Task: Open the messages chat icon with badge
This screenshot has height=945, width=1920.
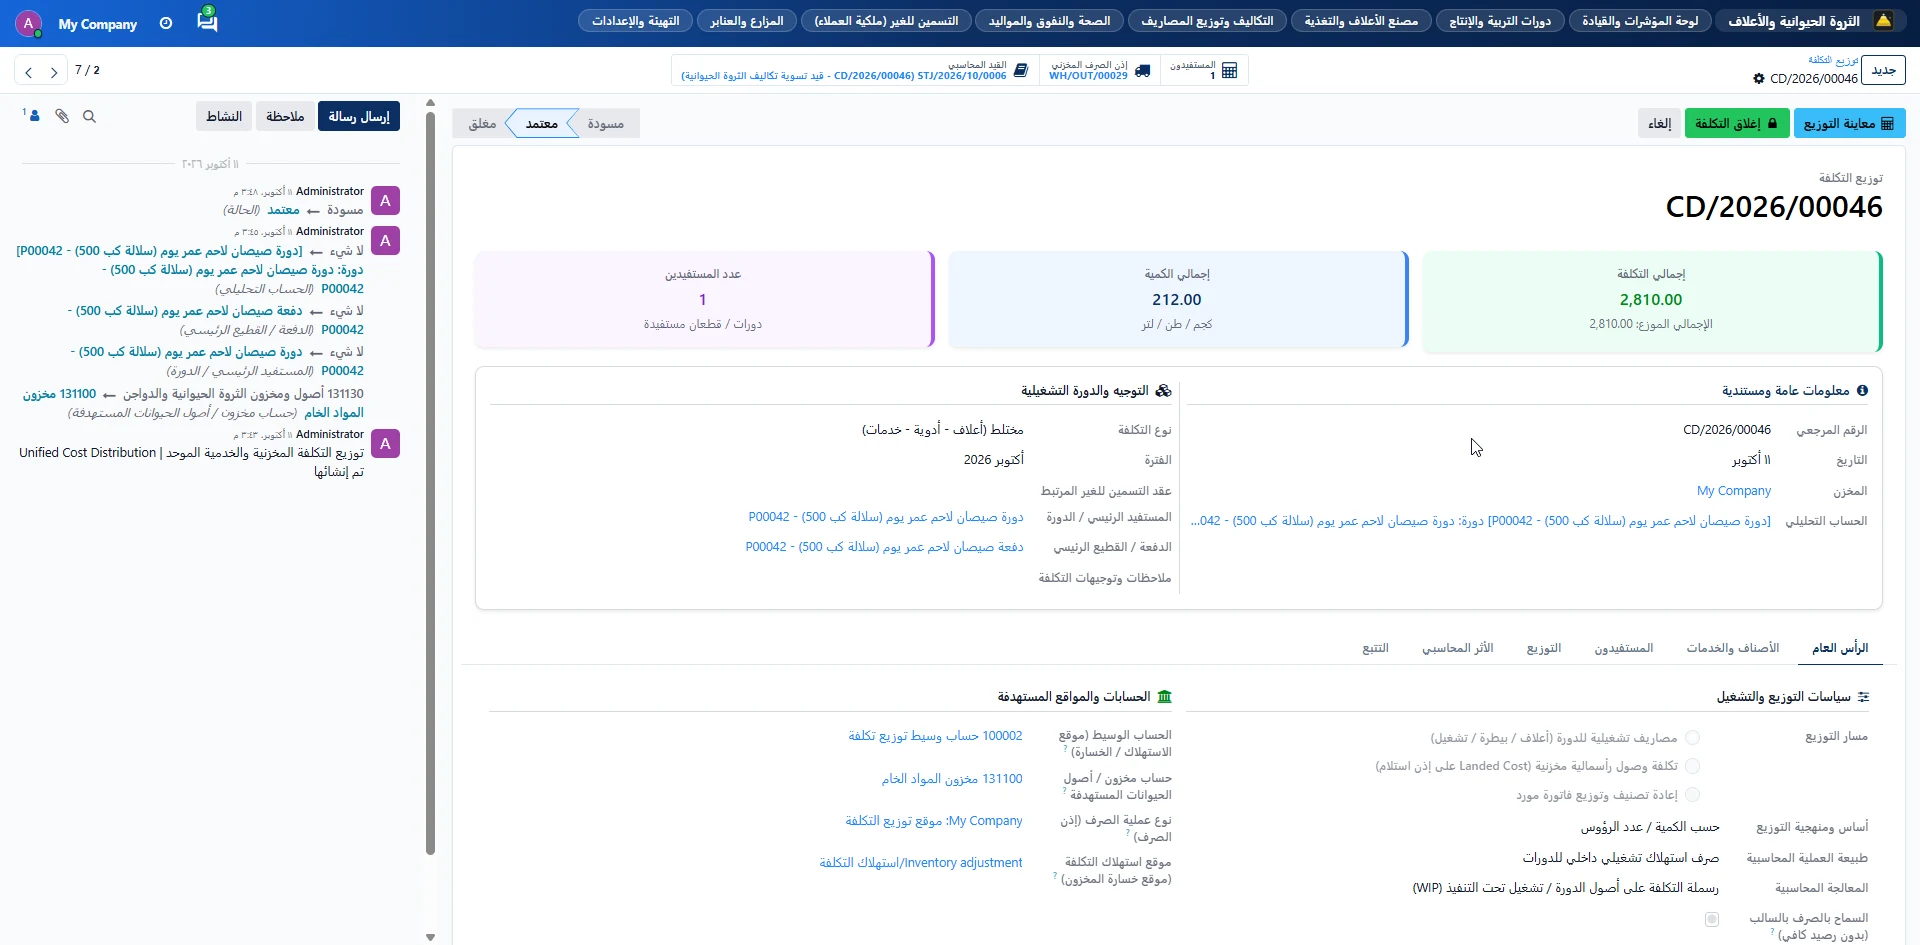Action: (207, 20)
